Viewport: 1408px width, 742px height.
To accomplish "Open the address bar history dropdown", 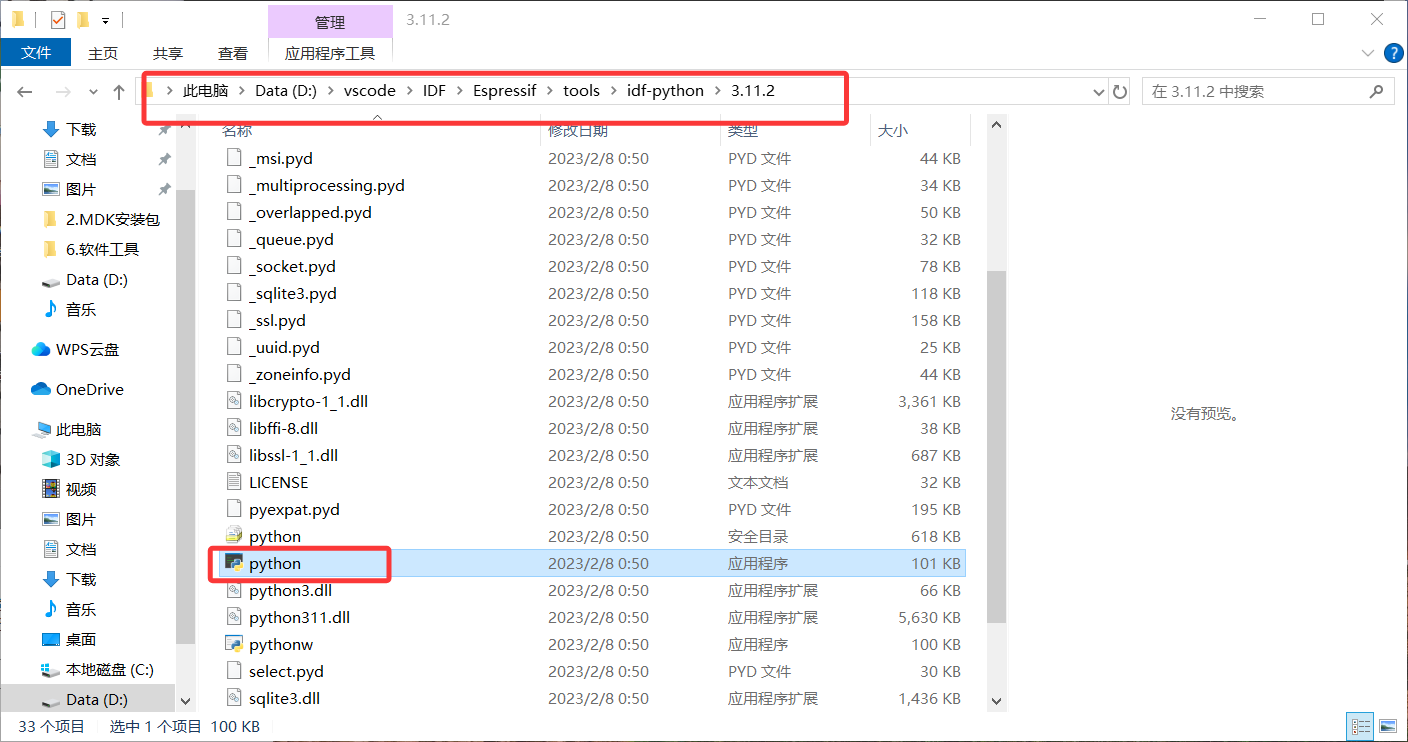I will click(1099, 91).
